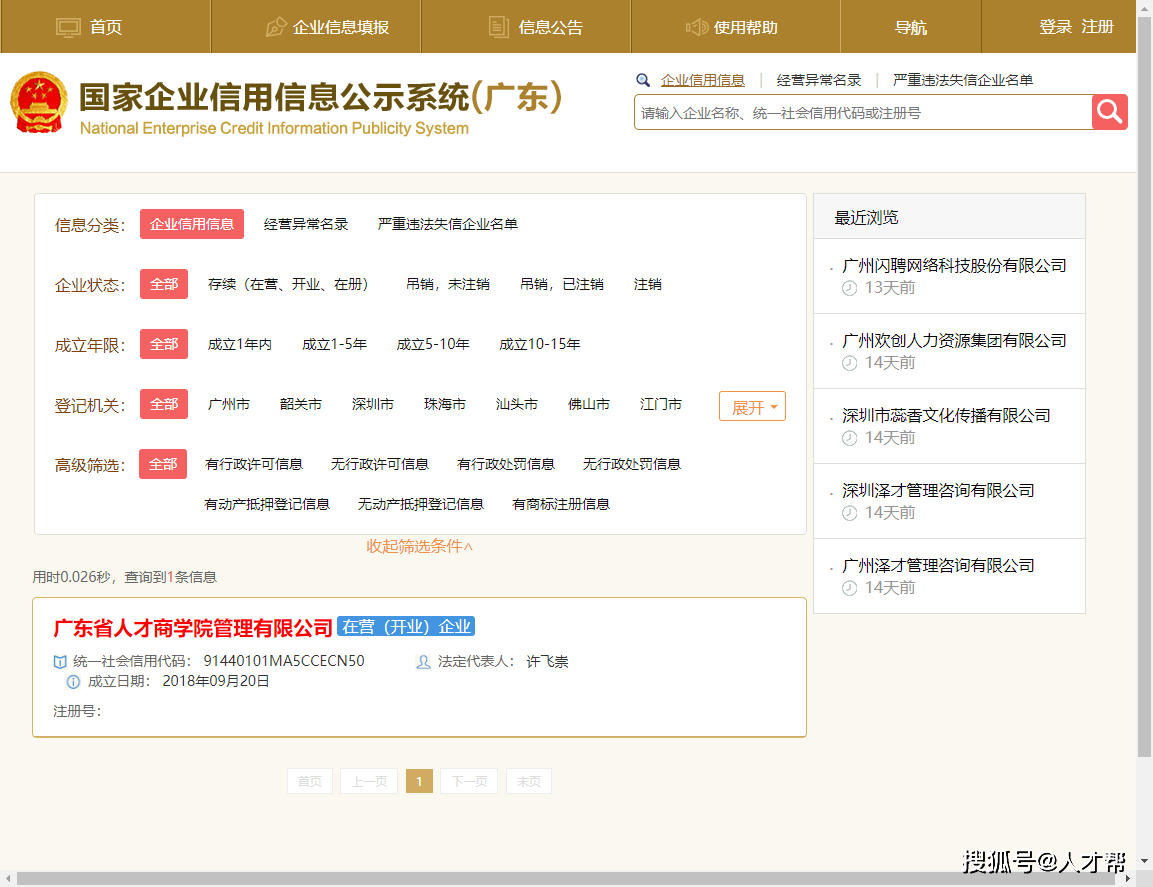The height and width of the screenshot is (887, 1153).
Task: Select 全部 for 登记机关
Action: pyautogui.click(x=164, y=405)
